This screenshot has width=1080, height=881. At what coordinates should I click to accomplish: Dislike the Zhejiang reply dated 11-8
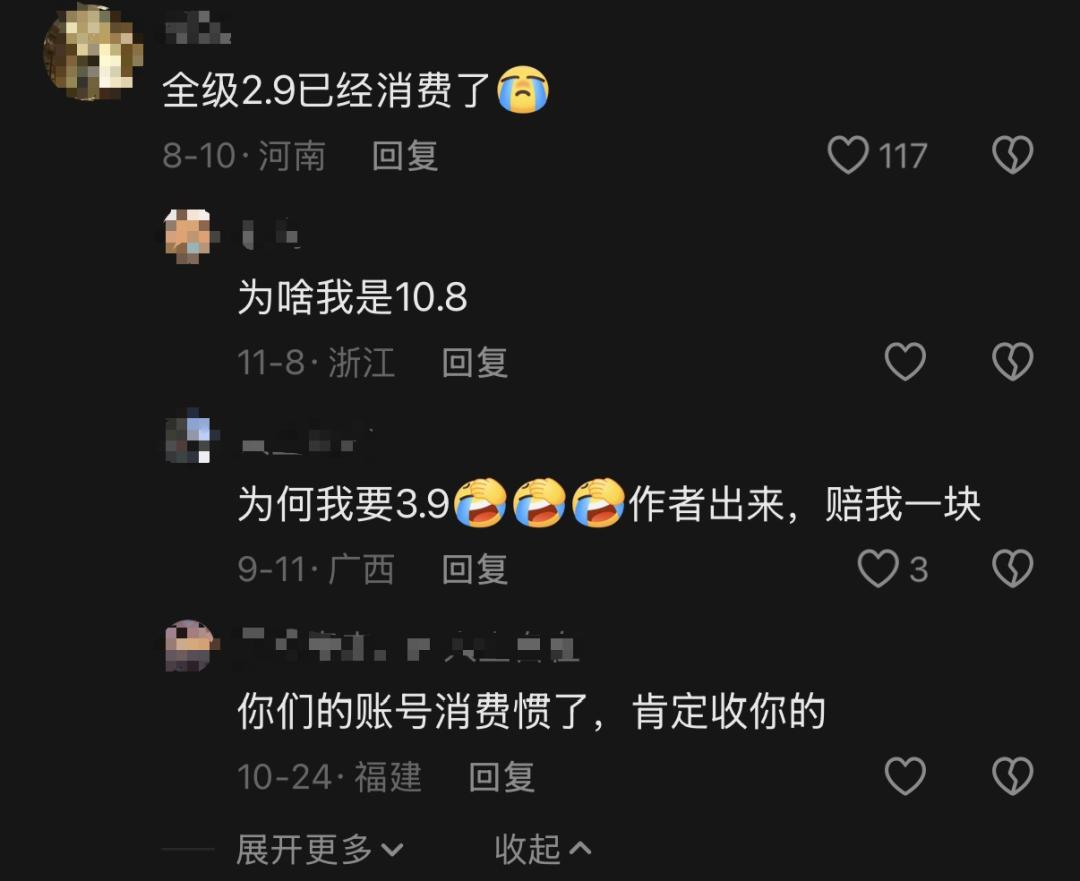click(x=1012, y=362)
